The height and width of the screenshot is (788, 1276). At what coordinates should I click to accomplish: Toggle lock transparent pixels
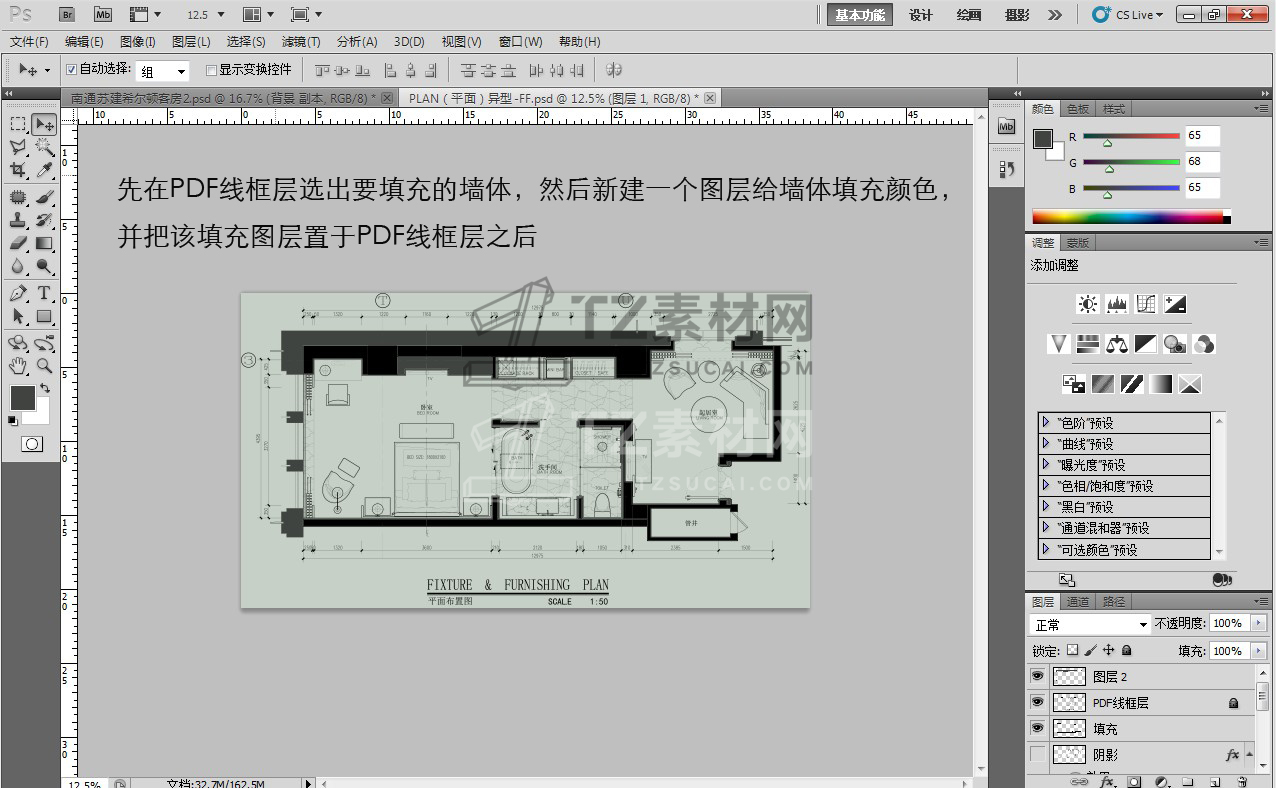(x=1073, y=650)
